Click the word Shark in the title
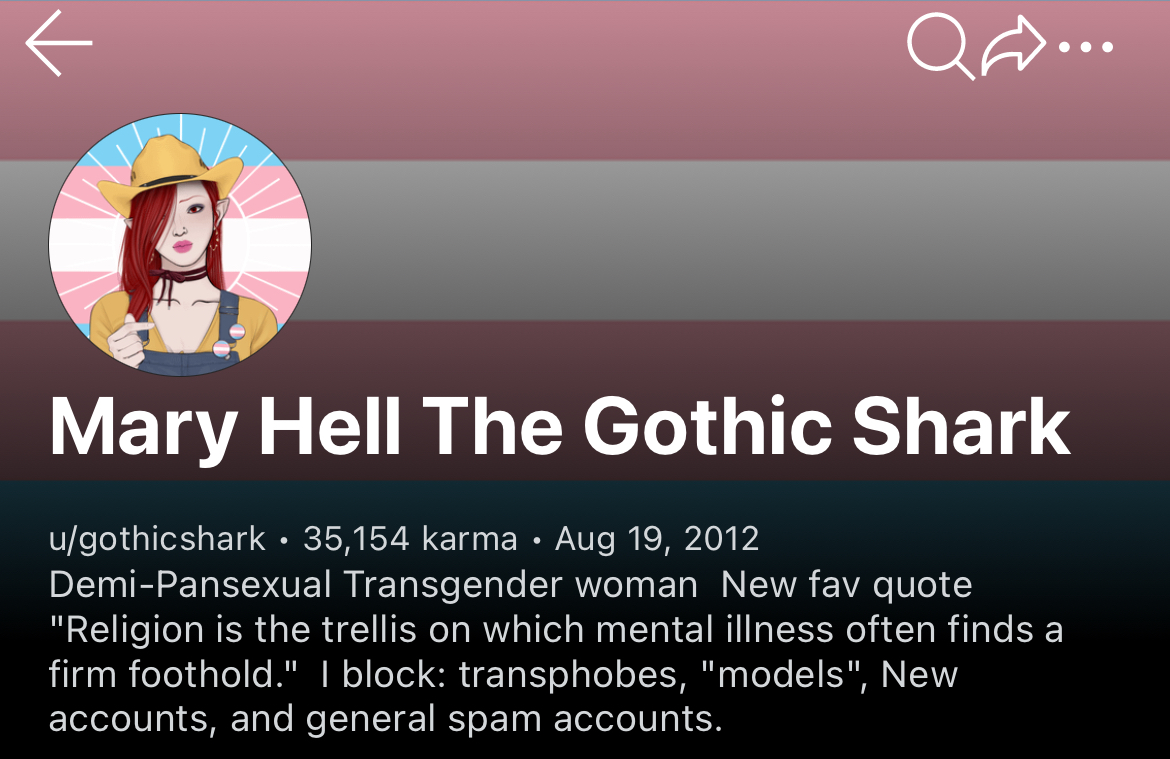This screenshot has height=759, width=1170. 961,426
